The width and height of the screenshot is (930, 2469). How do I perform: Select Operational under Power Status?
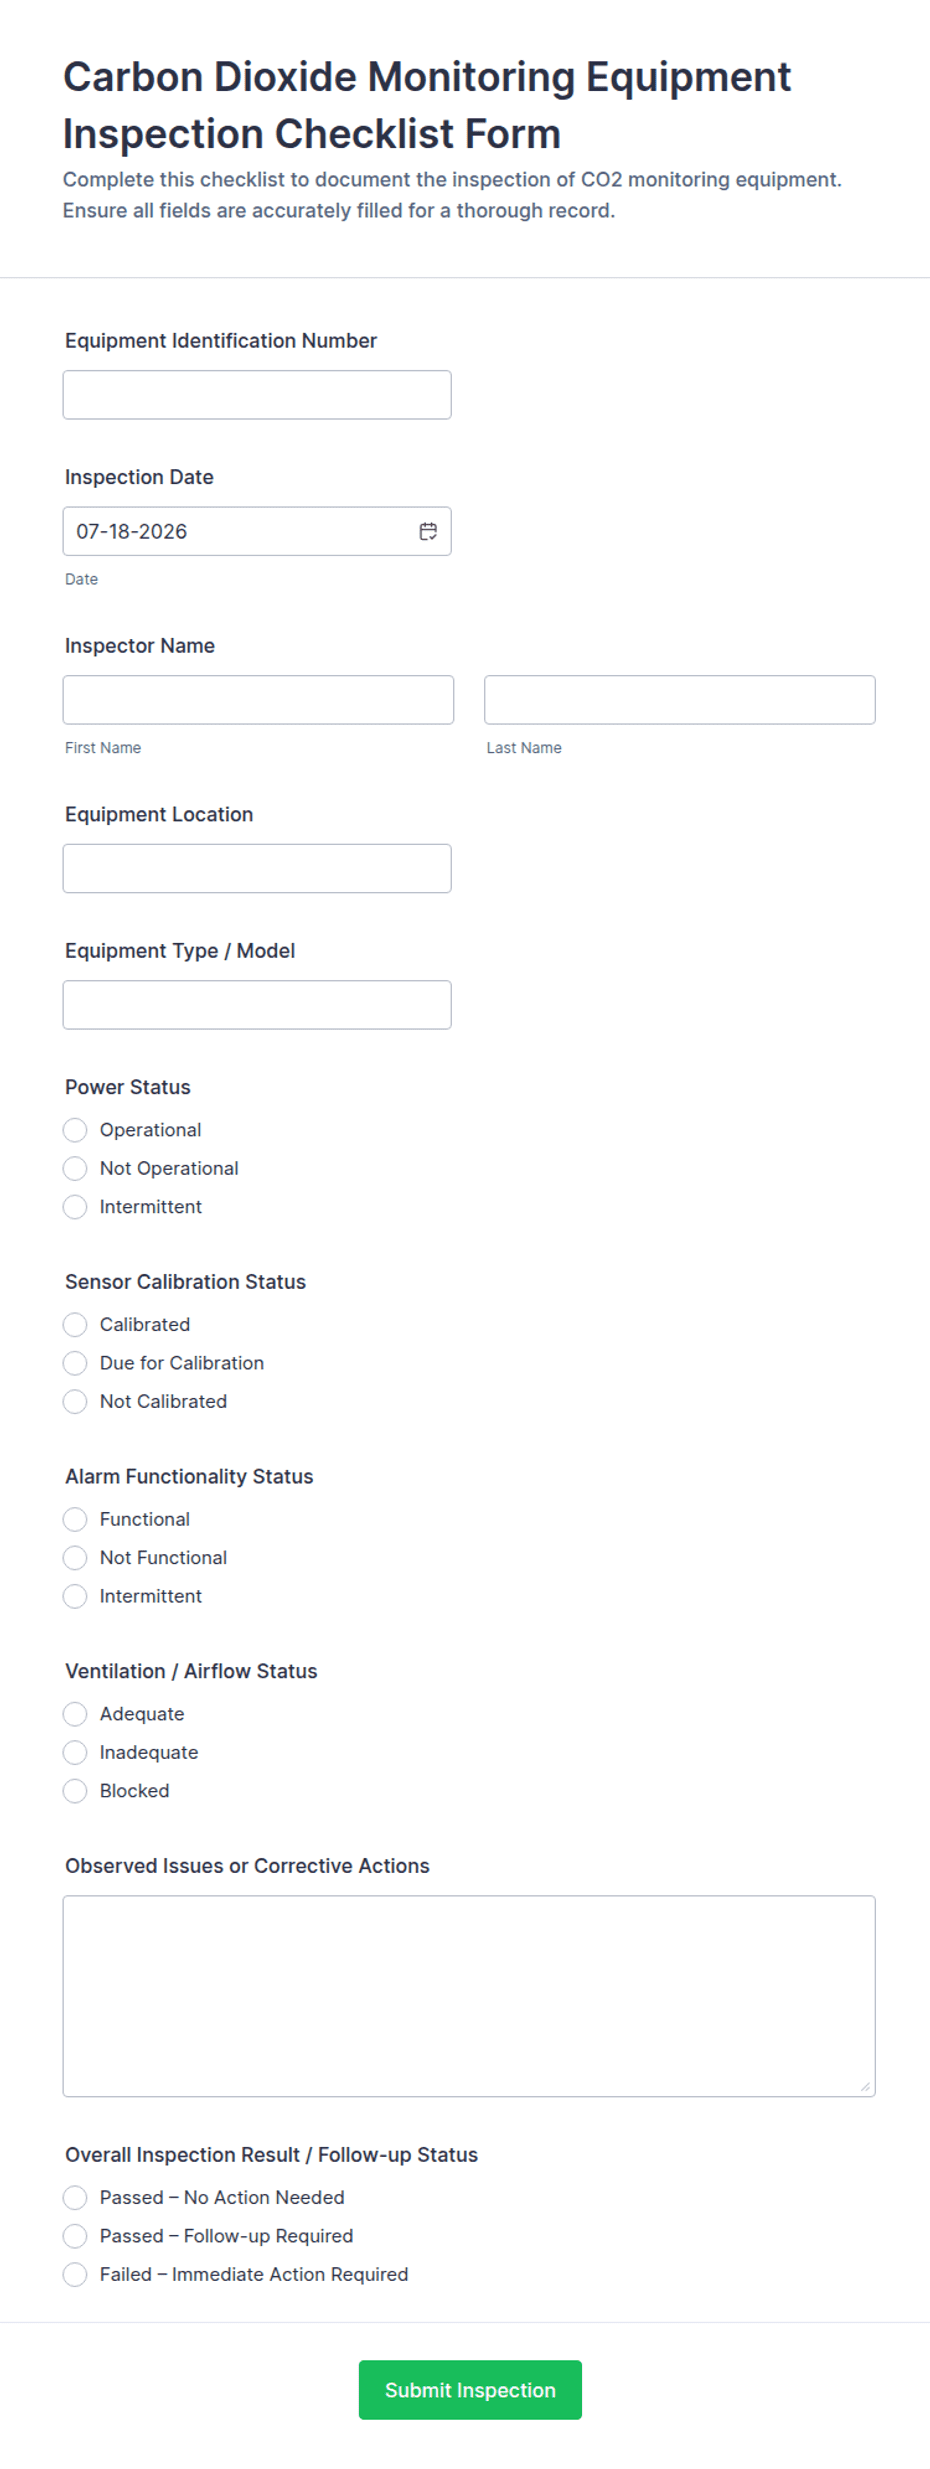click(x=75, y=1130)
